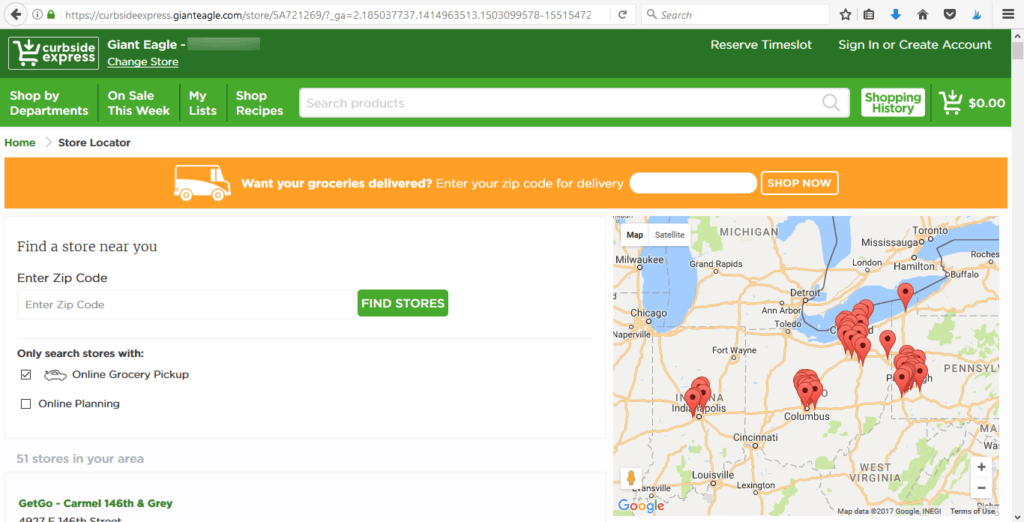This screenshot has width=1024, height=522.
Task: Uncheck the Online Grocery Pickup checkbox
Action: 26,375
